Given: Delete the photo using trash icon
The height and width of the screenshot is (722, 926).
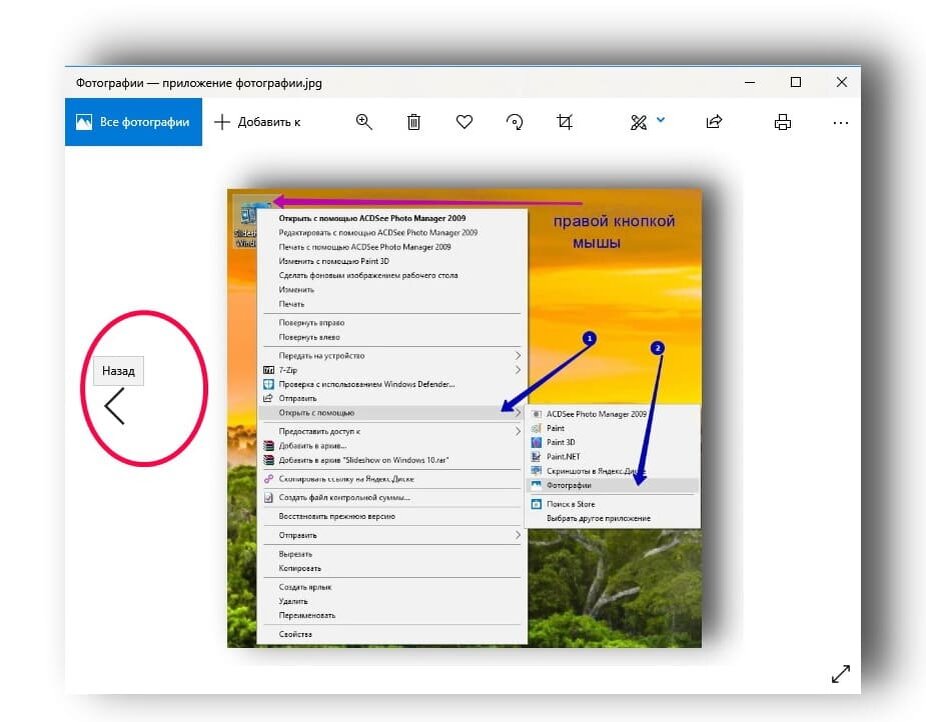Looking at the screenshot, I should (x=413, y=121).
